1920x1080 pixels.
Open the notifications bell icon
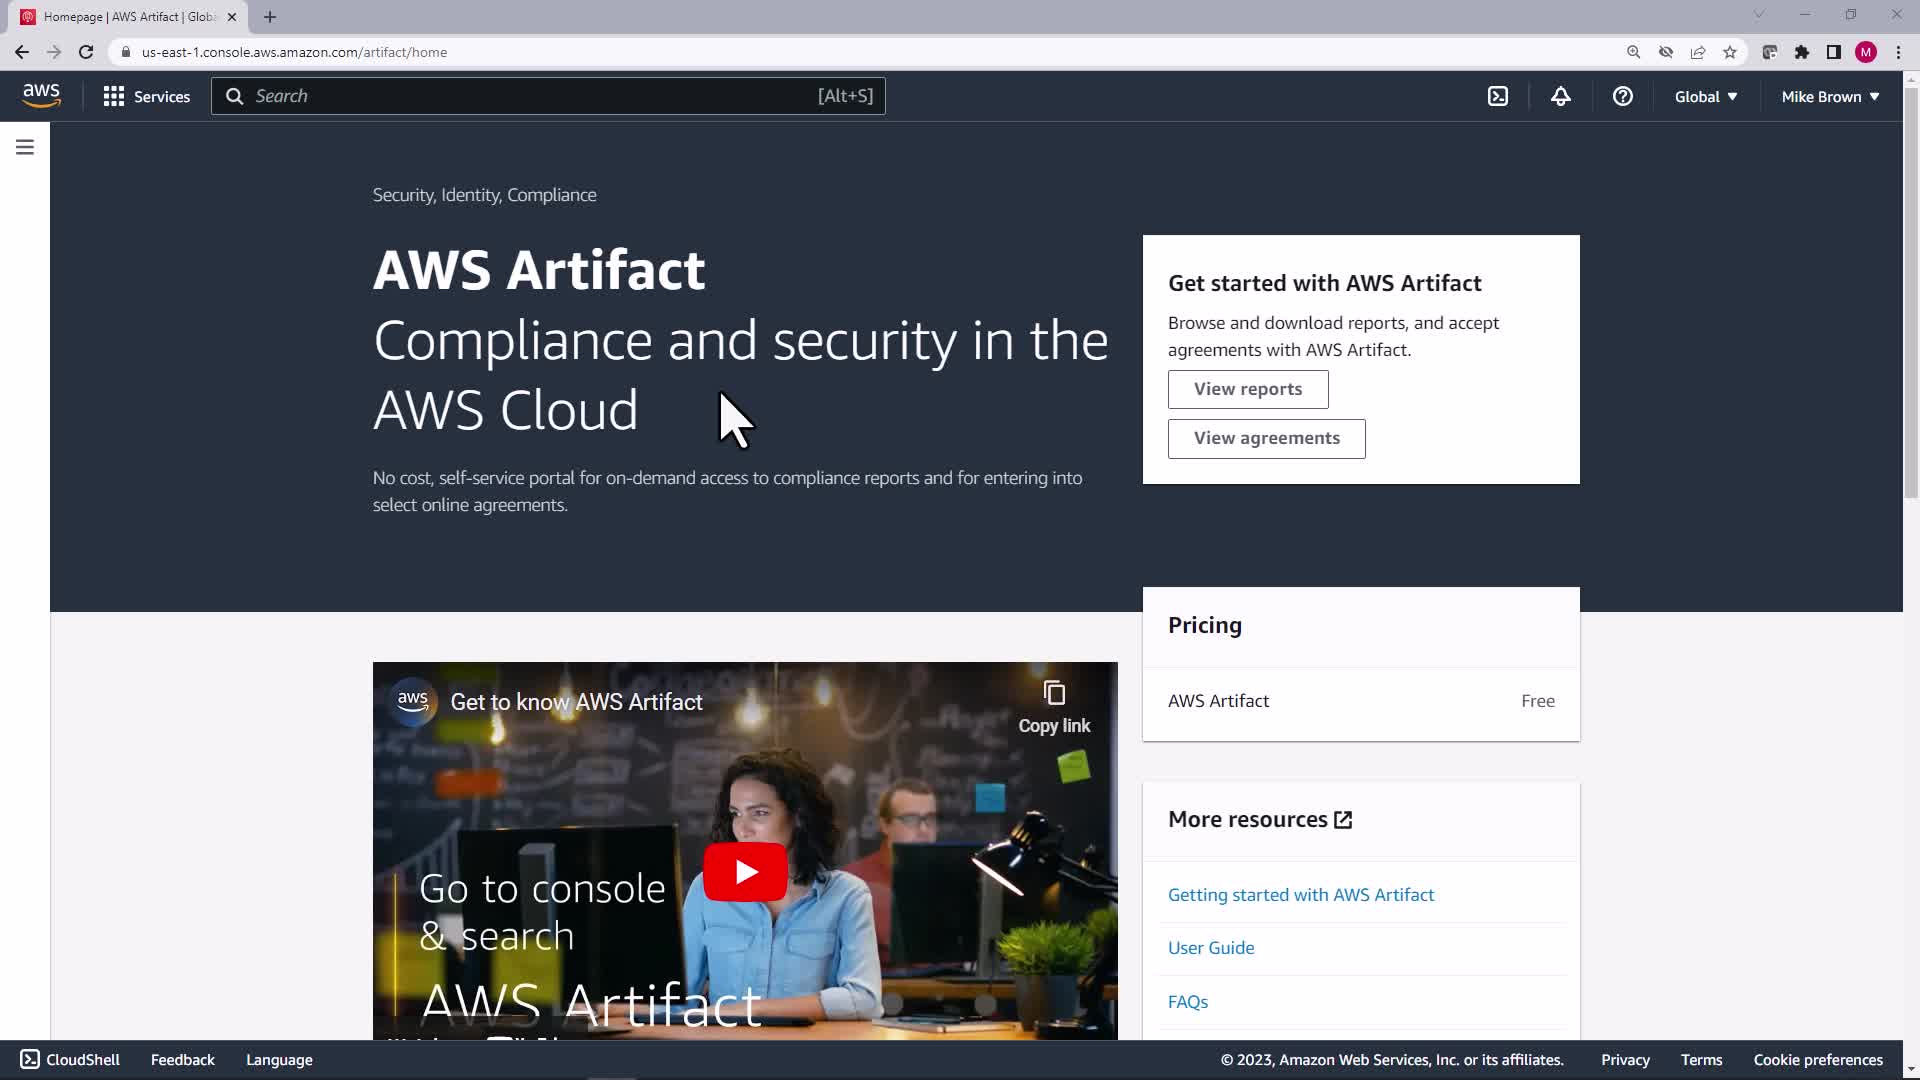pos(1560,96)
